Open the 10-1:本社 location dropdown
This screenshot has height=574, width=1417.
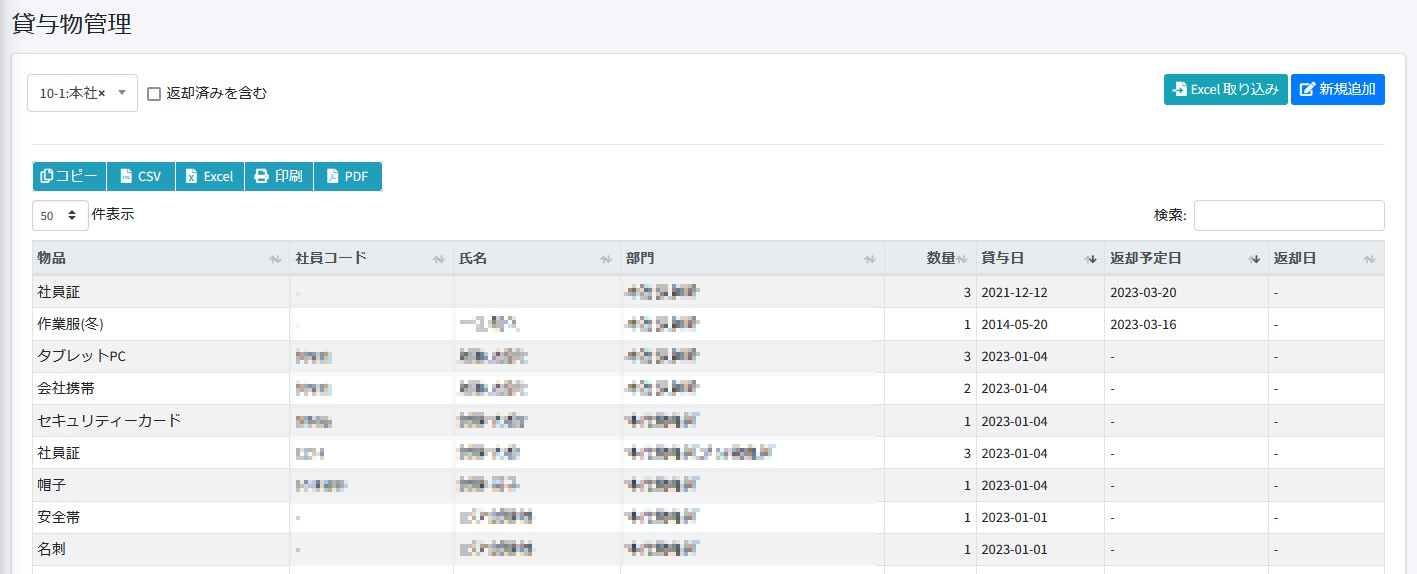pos(121,93)
